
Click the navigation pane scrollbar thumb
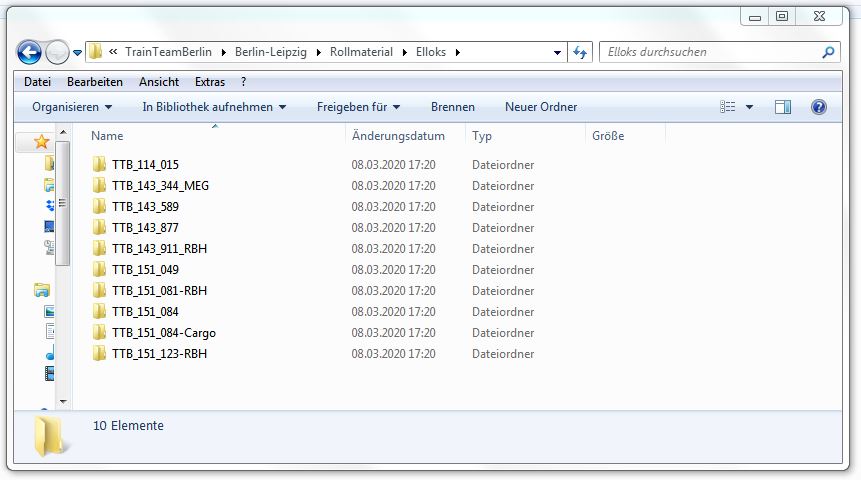63,203
